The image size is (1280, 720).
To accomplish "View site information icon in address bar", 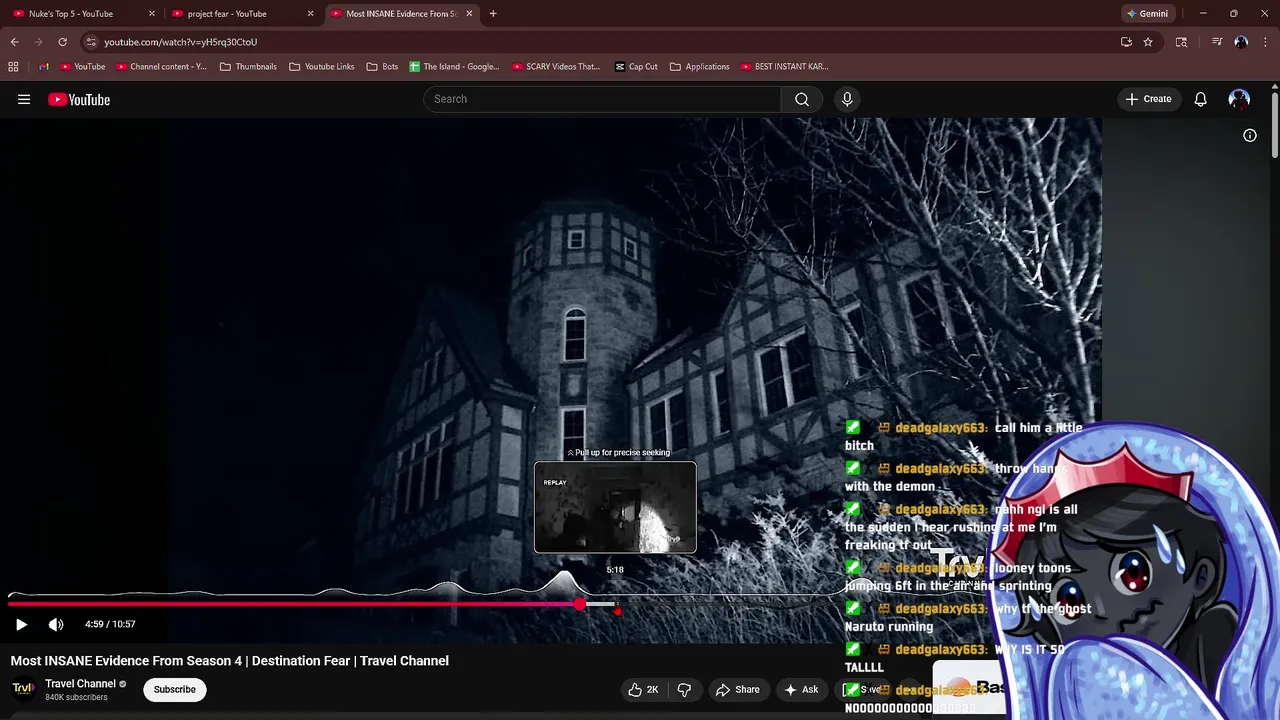I will coord(91,42).
